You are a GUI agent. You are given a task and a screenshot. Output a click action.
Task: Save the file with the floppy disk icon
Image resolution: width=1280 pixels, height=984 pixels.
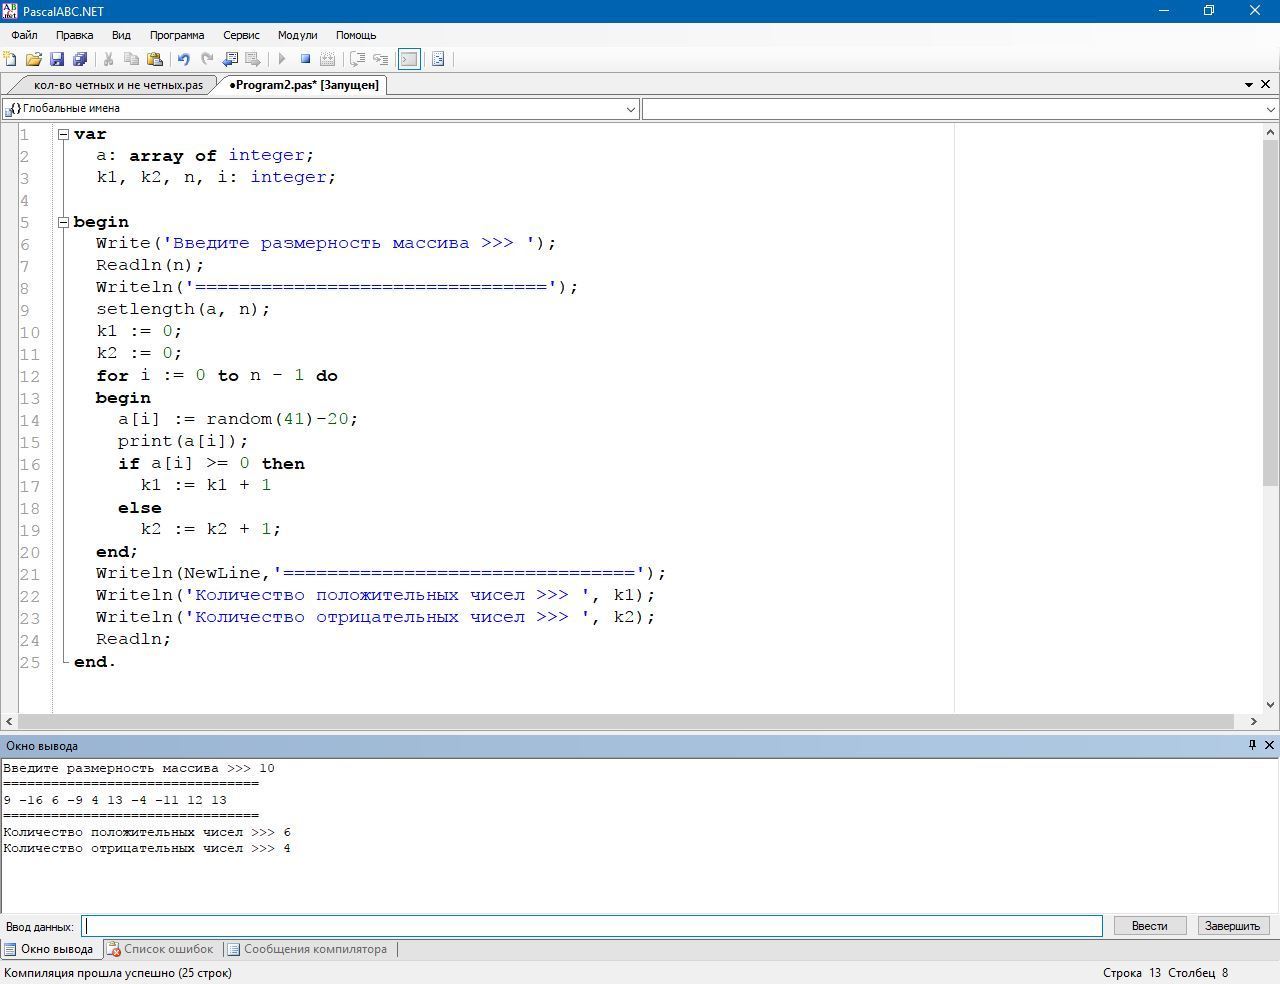(x=57, y=59)
